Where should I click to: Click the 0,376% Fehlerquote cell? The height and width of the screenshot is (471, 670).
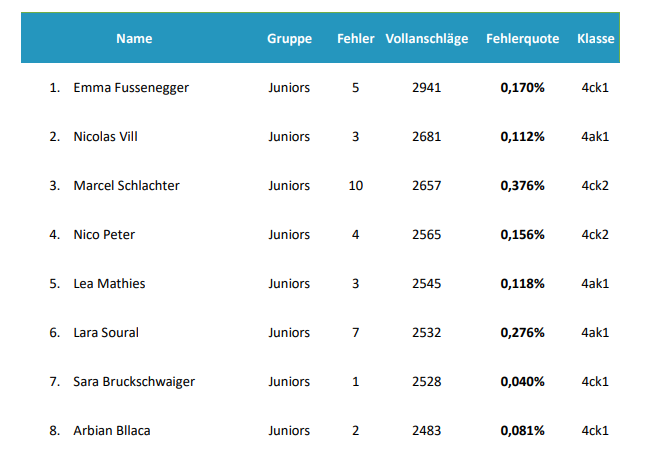(x=522, y=186)
